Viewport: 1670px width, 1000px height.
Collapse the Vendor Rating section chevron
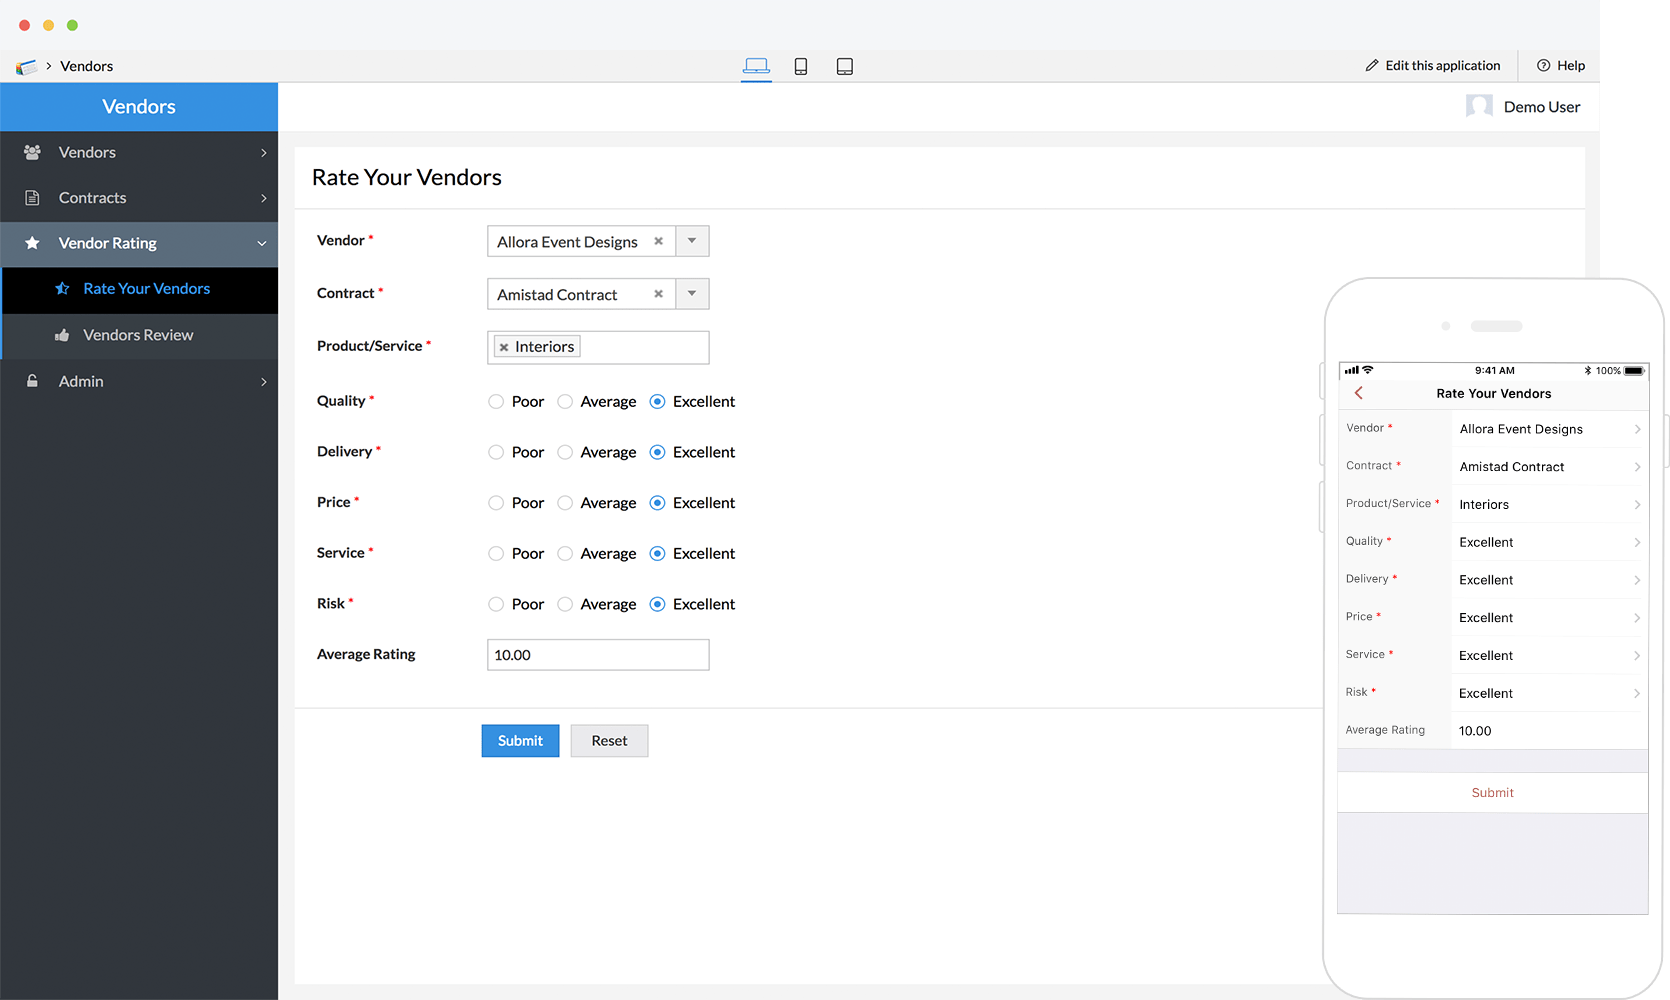point(263,243)
